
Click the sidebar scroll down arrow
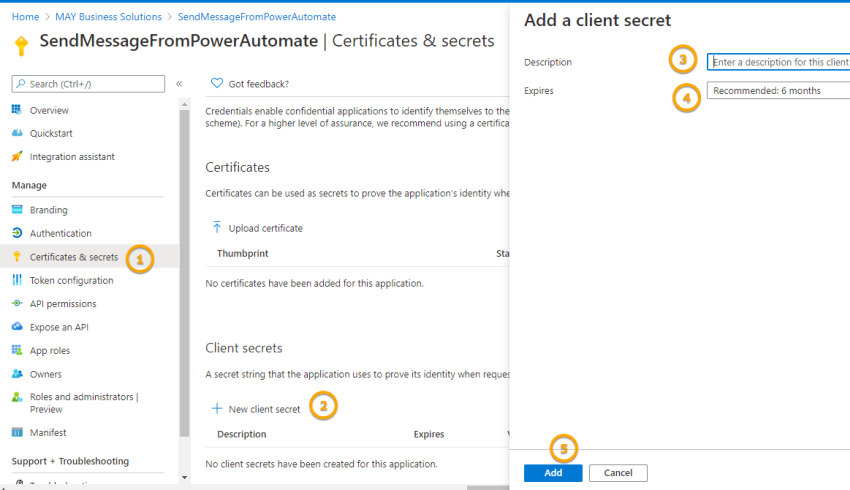[x=184, y=478]
